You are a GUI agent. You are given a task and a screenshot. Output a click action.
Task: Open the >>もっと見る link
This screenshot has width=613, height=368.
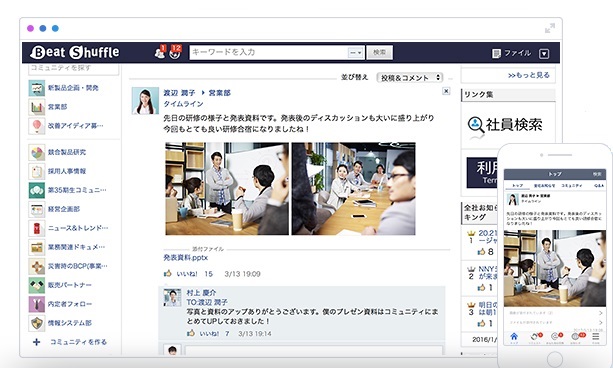pos(529,75)
